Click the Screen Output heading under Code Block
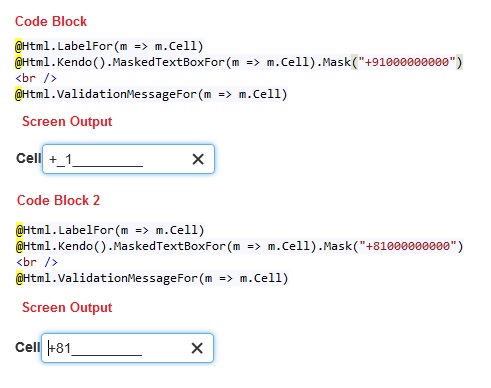491x388 pixels. tap(67, 122)
